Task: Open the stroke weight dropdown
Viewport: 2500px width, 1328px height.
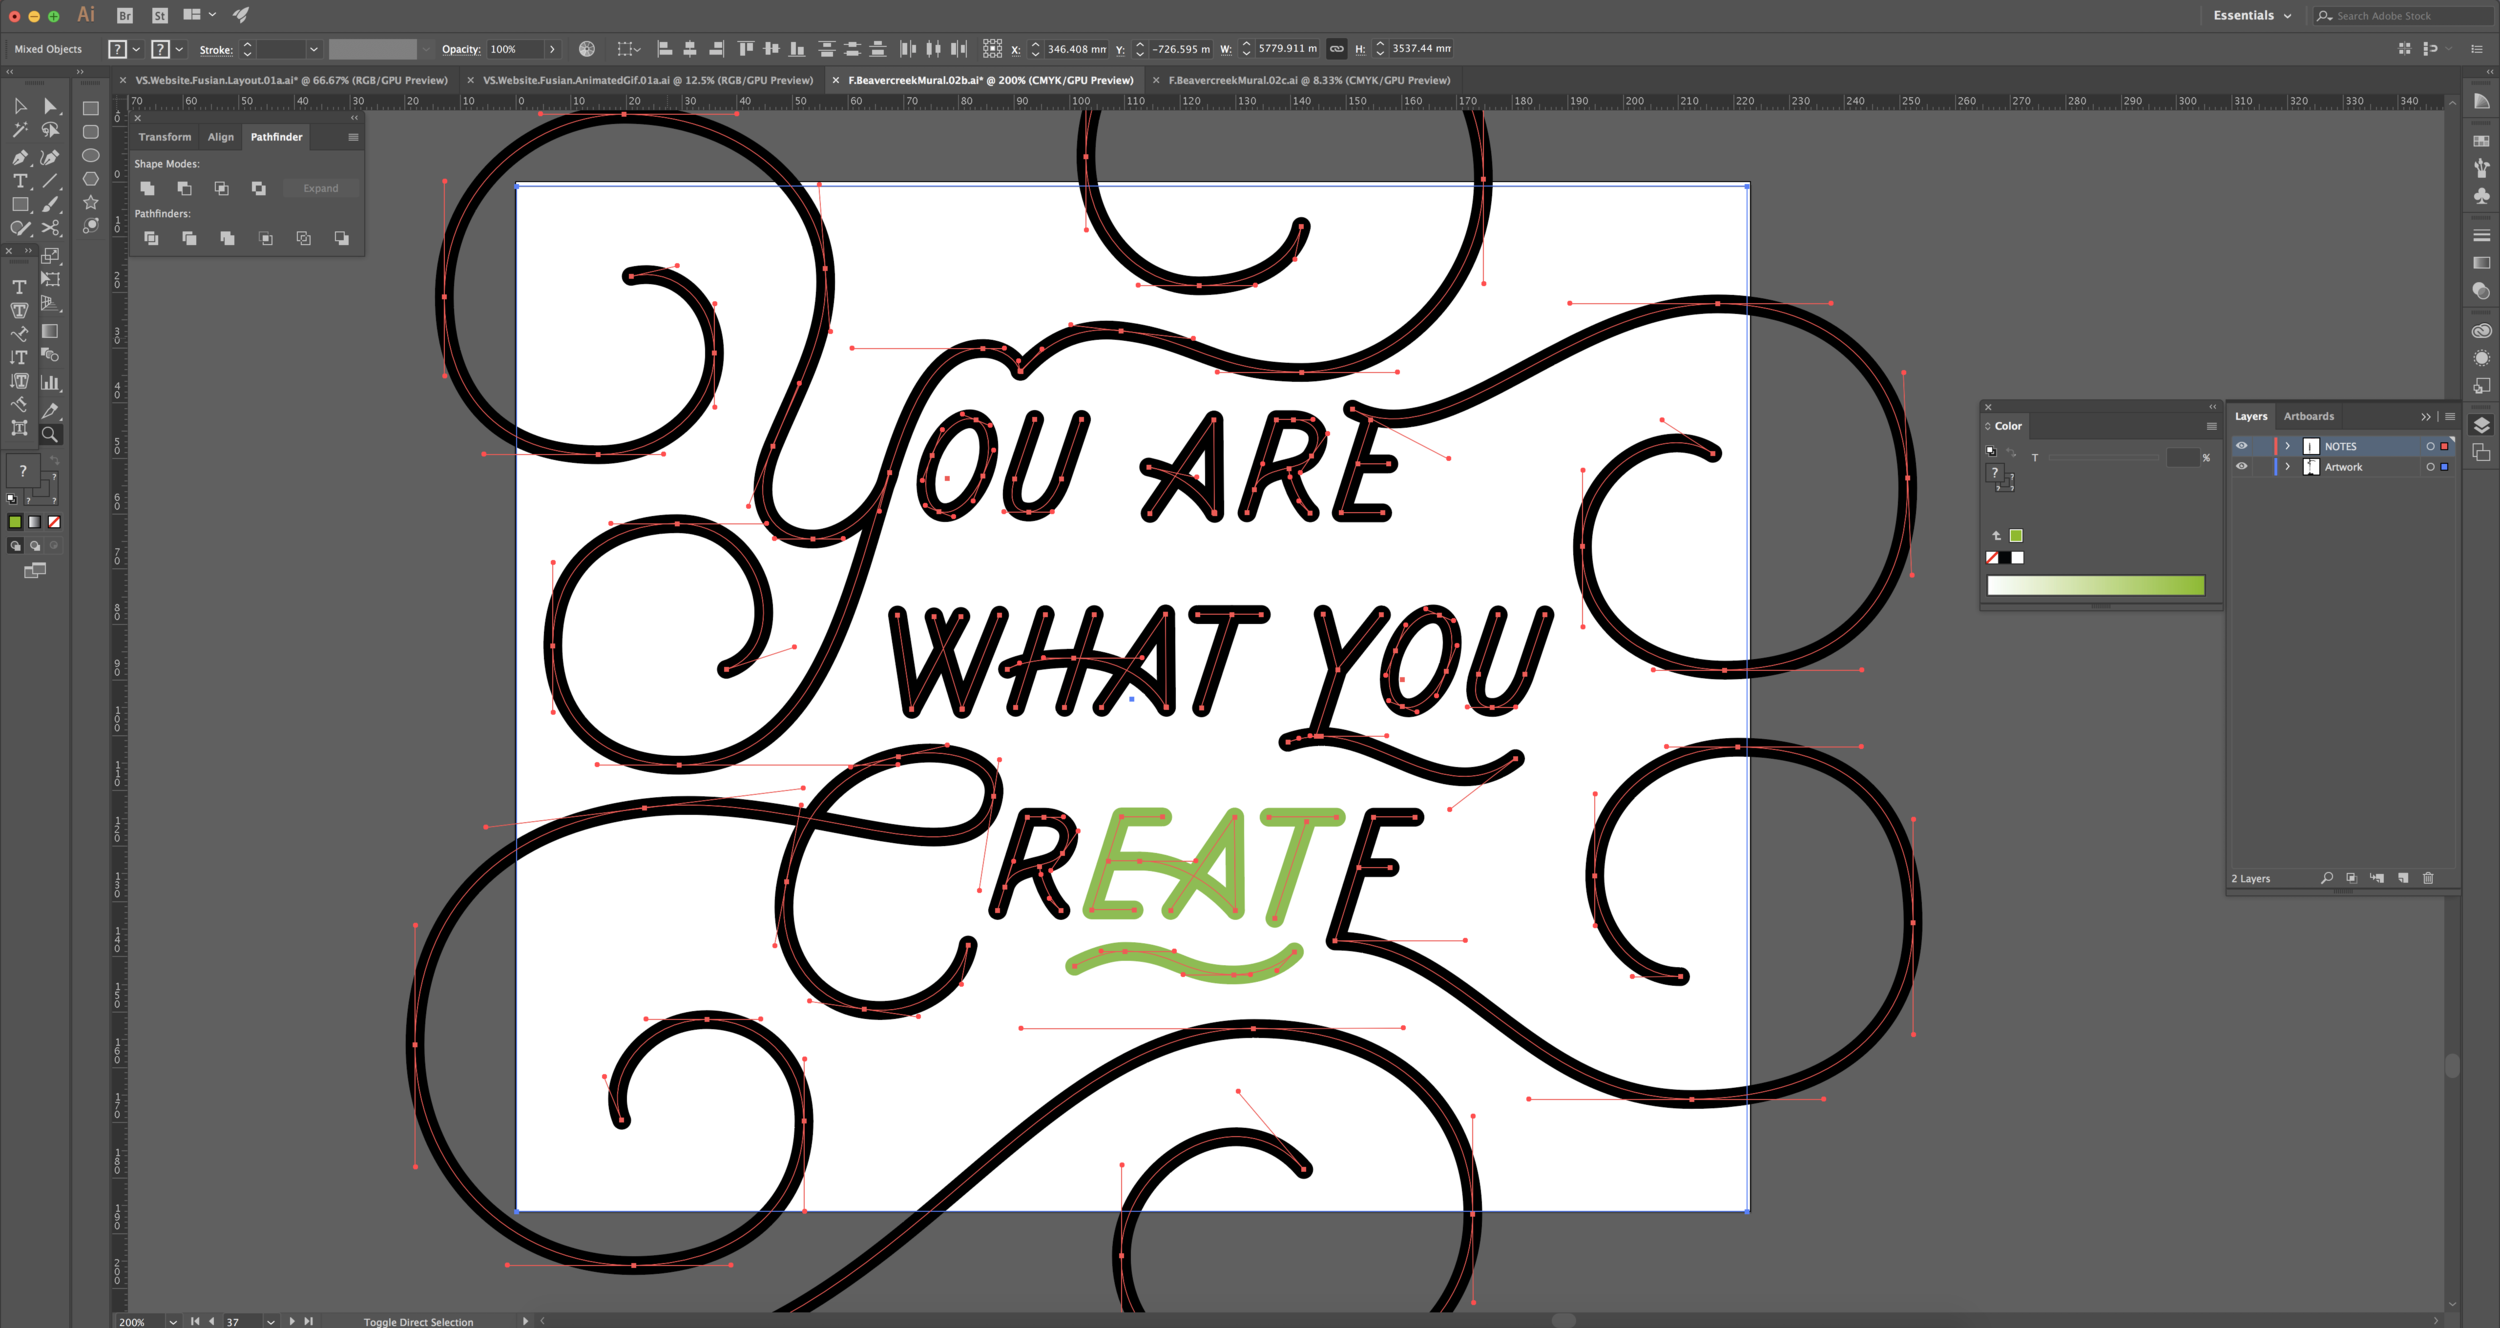Action: coord(314,49)
